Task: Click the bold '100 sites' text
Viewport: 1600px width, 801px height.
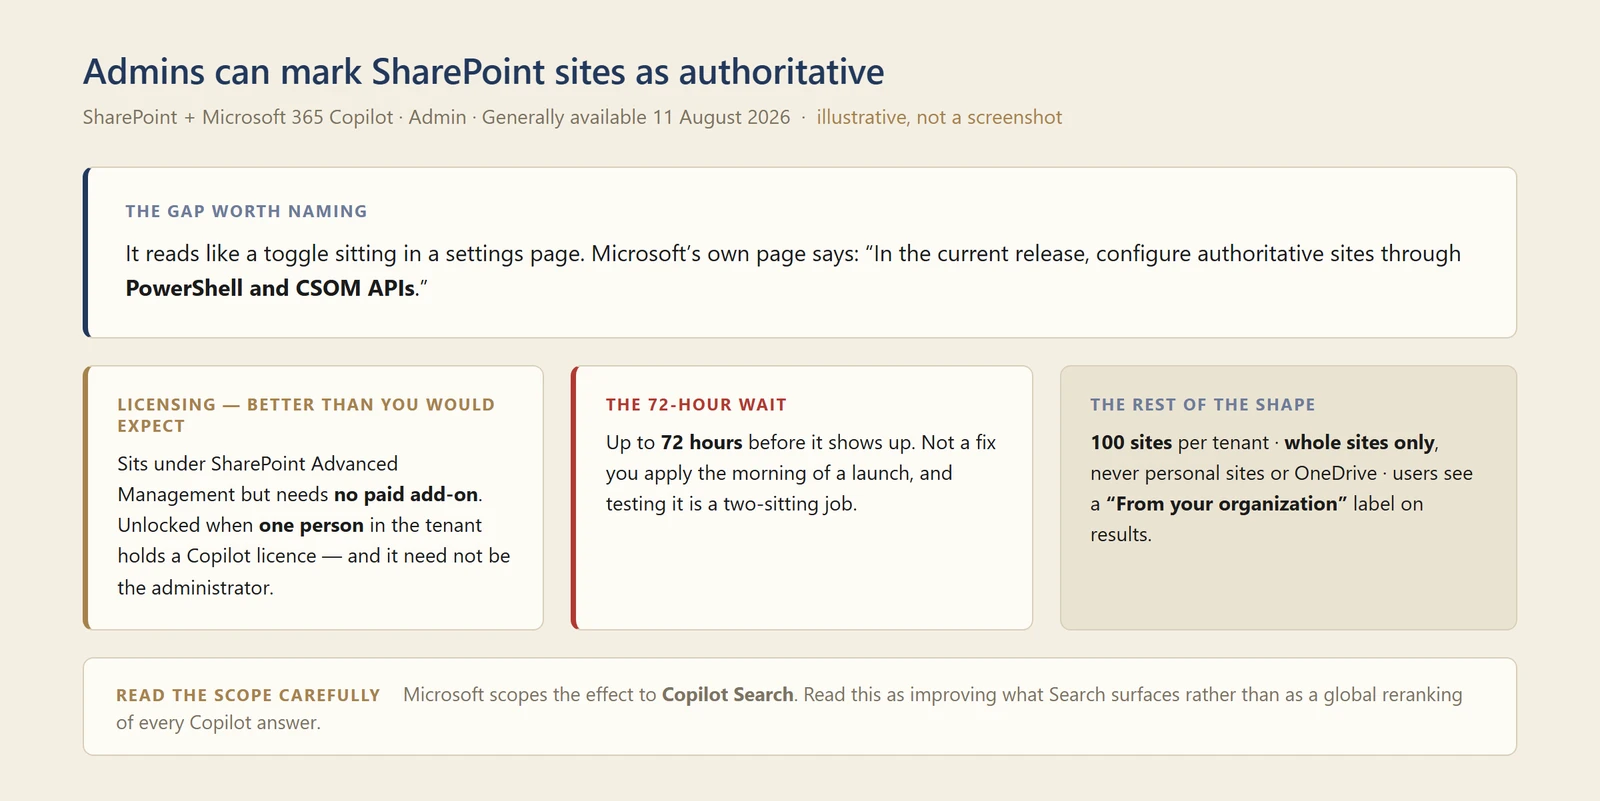Action: (1131, 443)
